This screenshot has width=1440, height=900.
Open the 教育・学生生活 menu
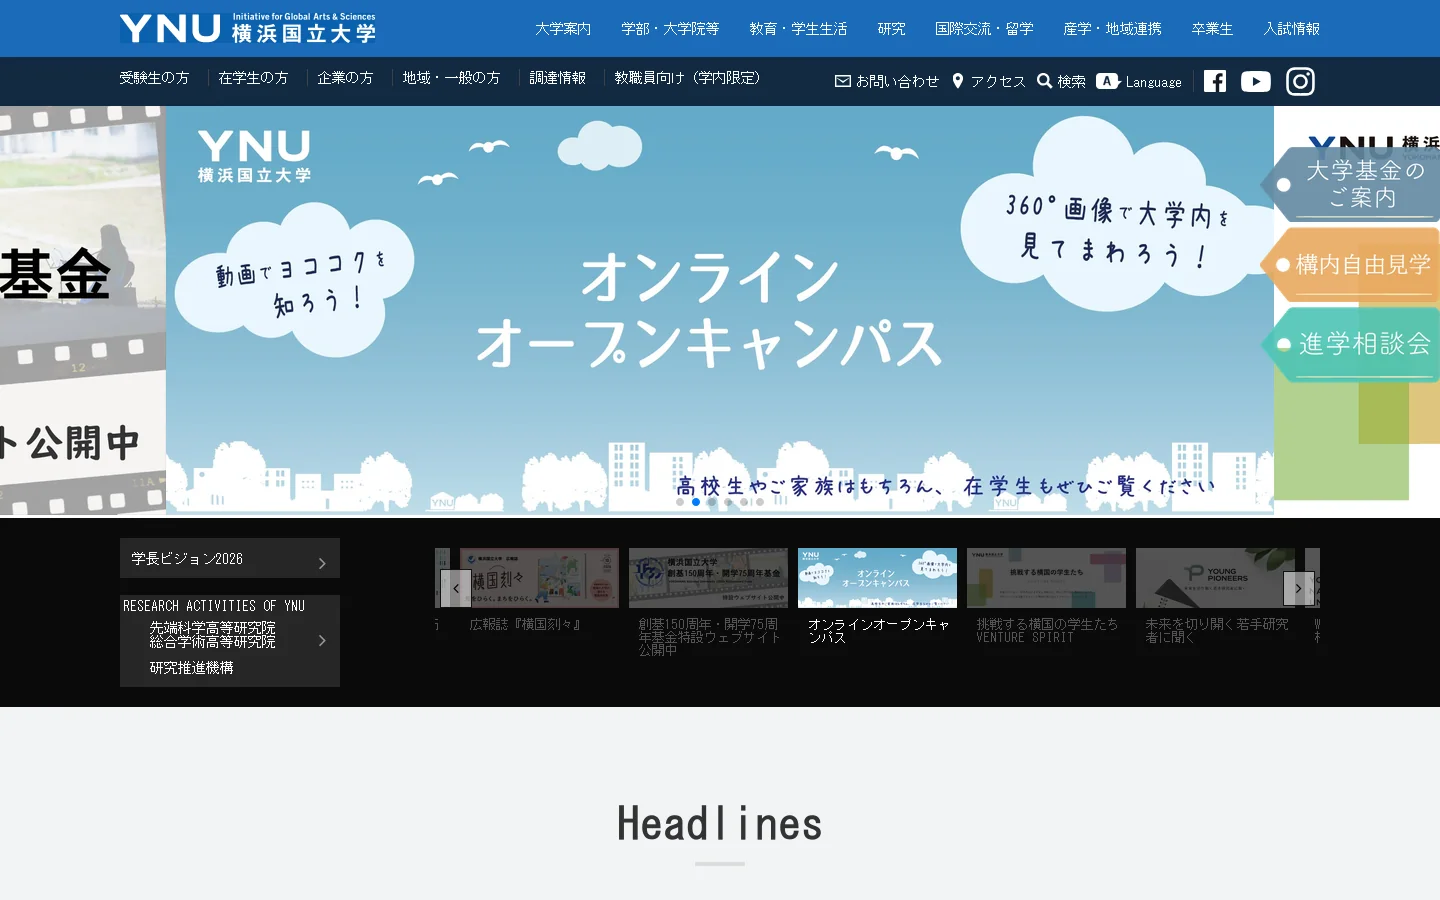click(798, 29)
